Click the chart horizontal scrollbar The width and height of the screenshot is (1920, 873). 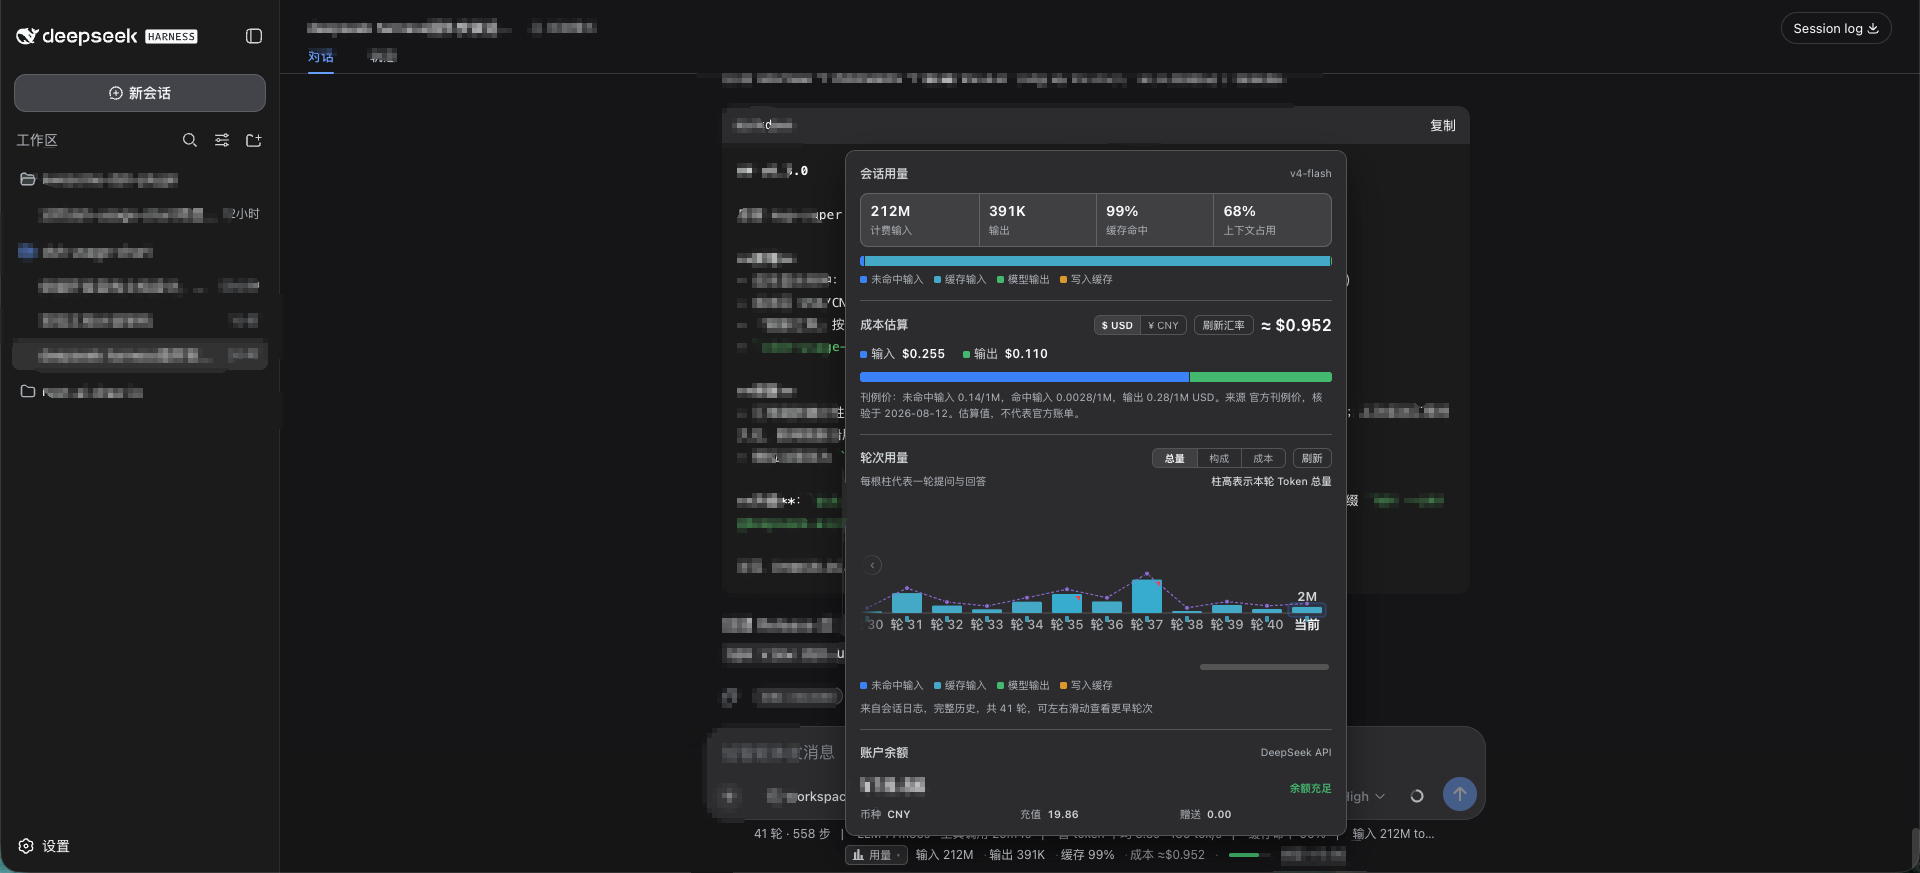click(x=1264, y=667)
